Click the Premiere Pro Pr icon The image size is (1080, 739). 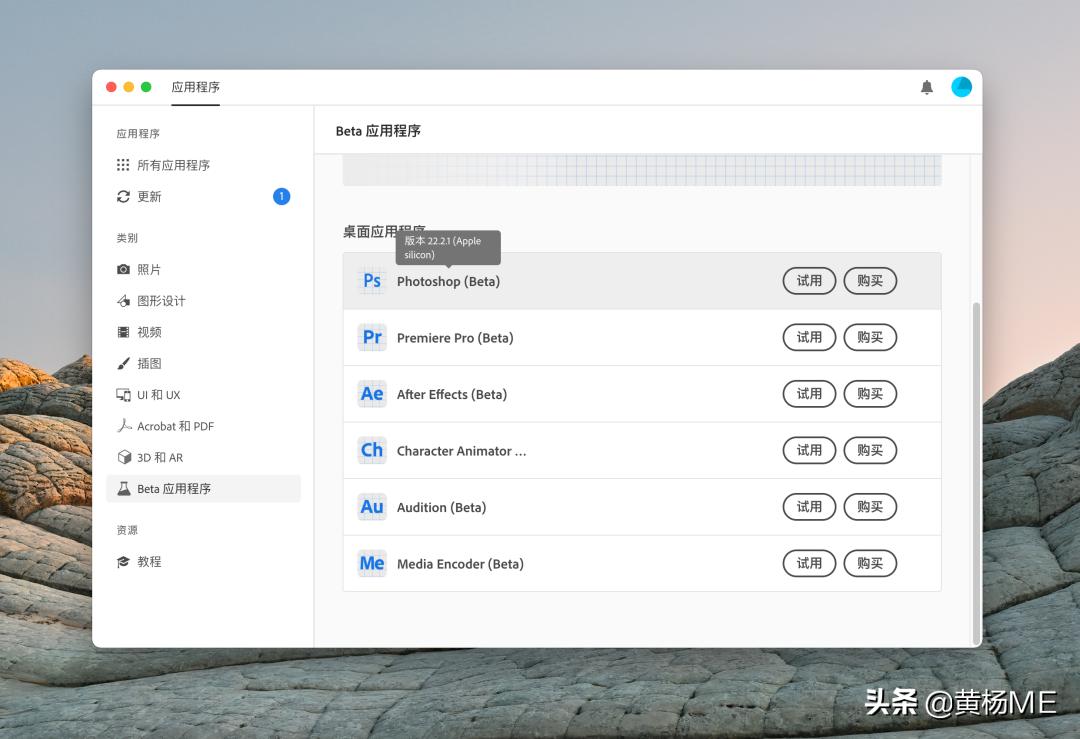click(372, 338)
